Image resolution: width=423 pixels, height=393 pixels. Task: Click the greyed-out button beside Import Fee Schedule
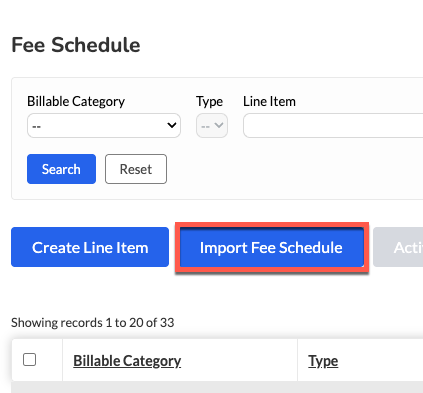coord(398,247)
